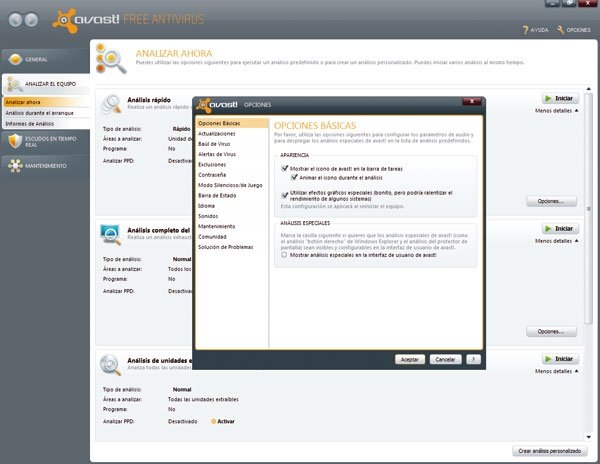Screen dimensions: 600x464
Task: Collapse Menos detalles for Análisis de unidades
Action: point(556,371)
